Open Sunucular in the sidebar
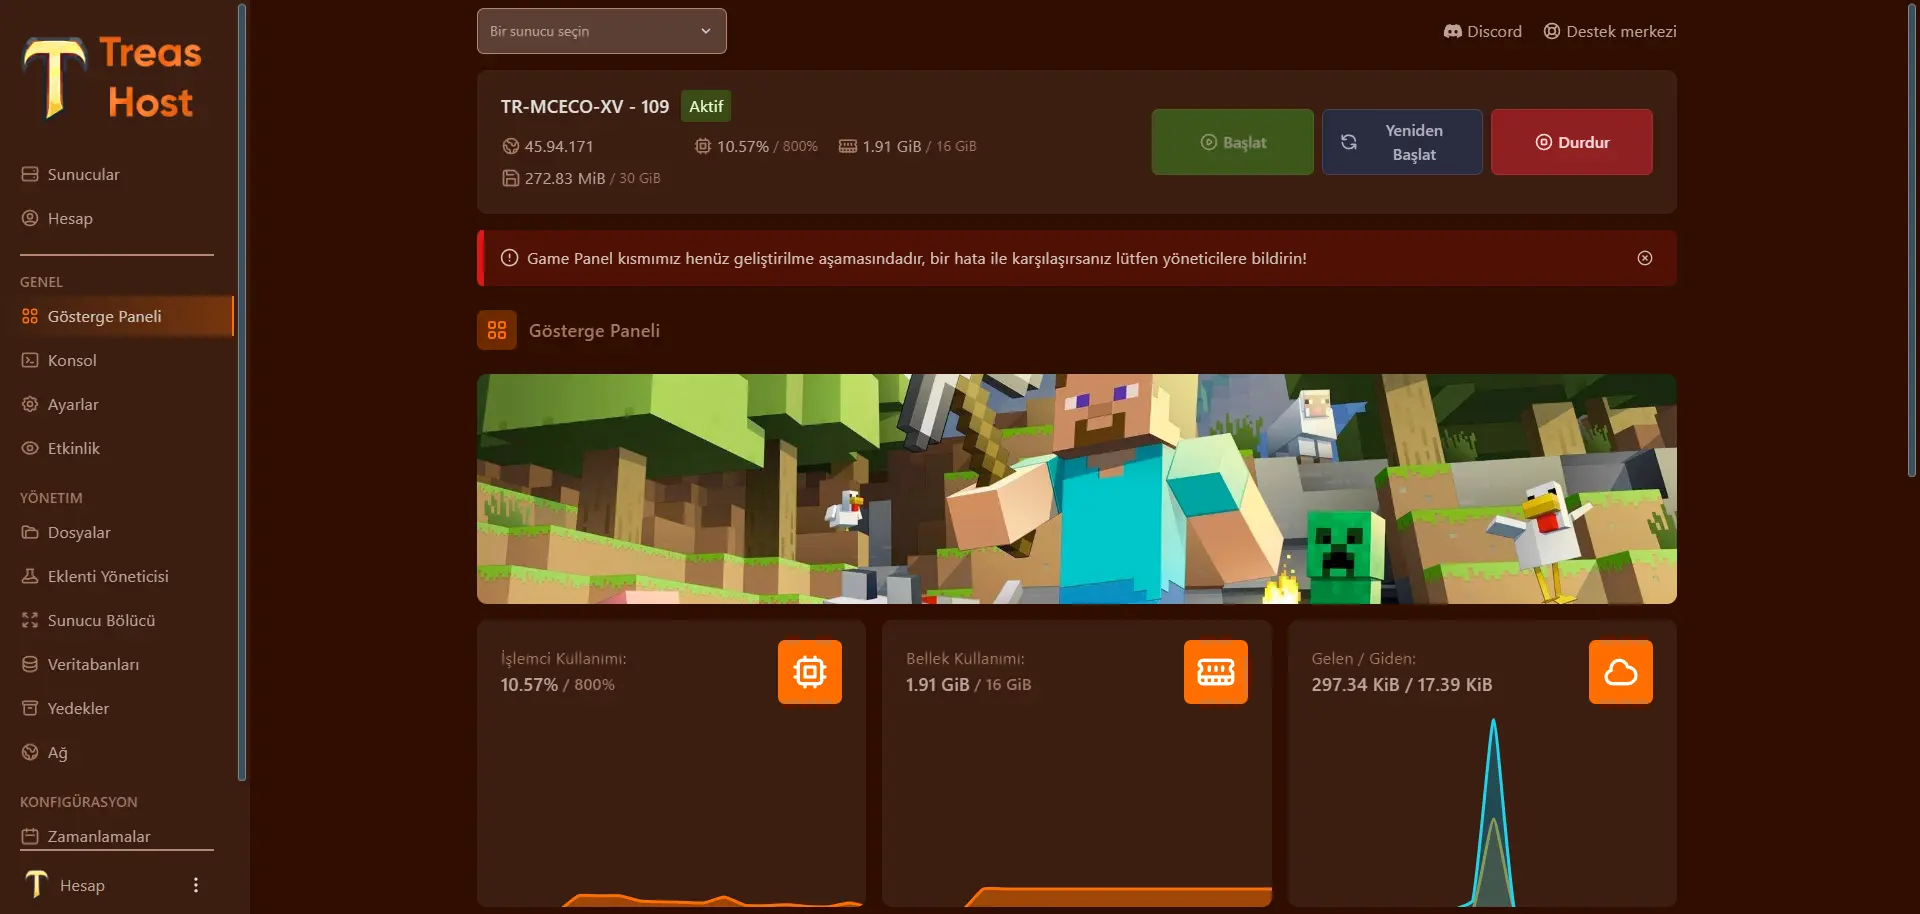The width and height of the screenshot is (1920, 914). pyautogui.click(x=117, y=174)
